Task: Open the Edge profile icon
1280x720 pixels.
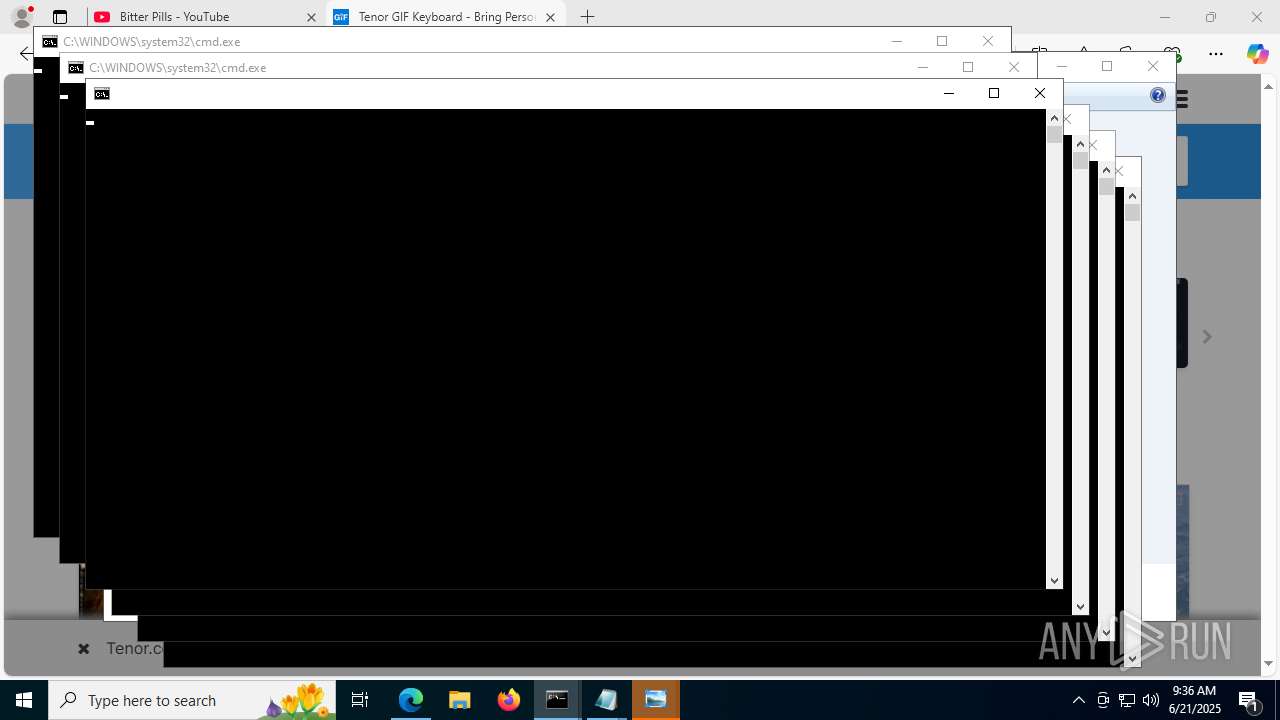Action: click(22, 16)
